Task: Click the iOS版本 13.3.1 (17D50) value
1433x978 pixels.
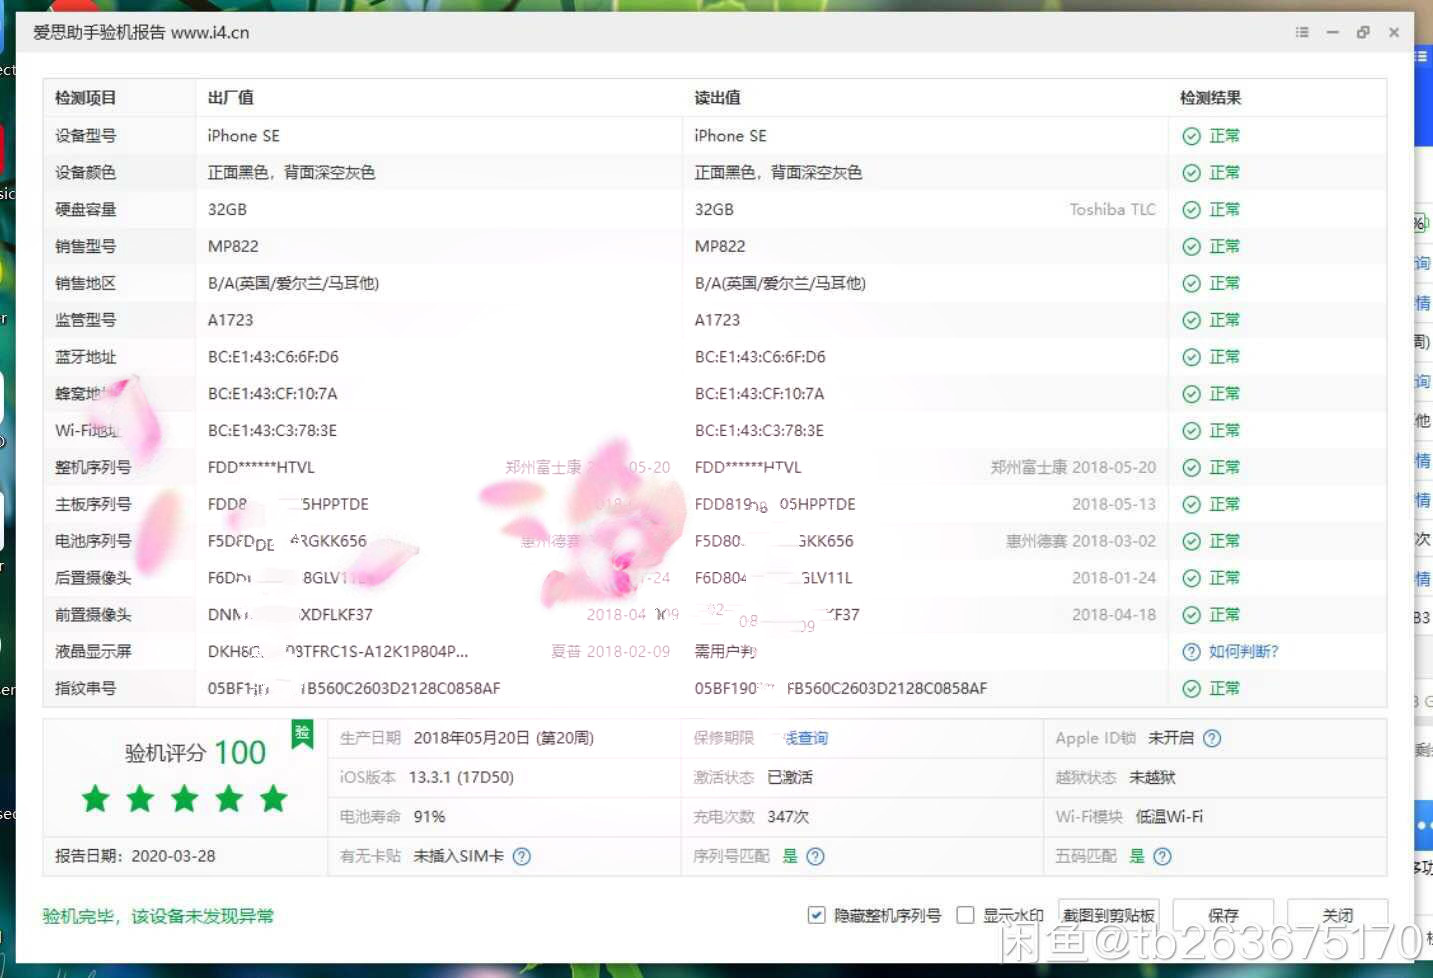Action: click(x=461, y=777)
